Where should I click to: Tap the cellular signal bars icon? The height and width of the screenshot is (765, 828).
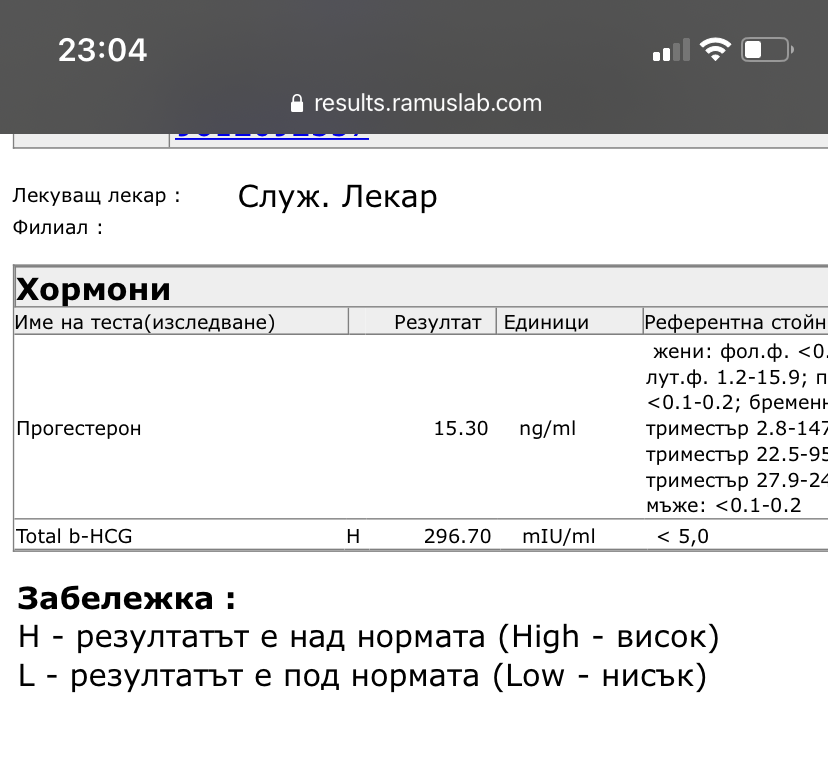tap(671, 50)
